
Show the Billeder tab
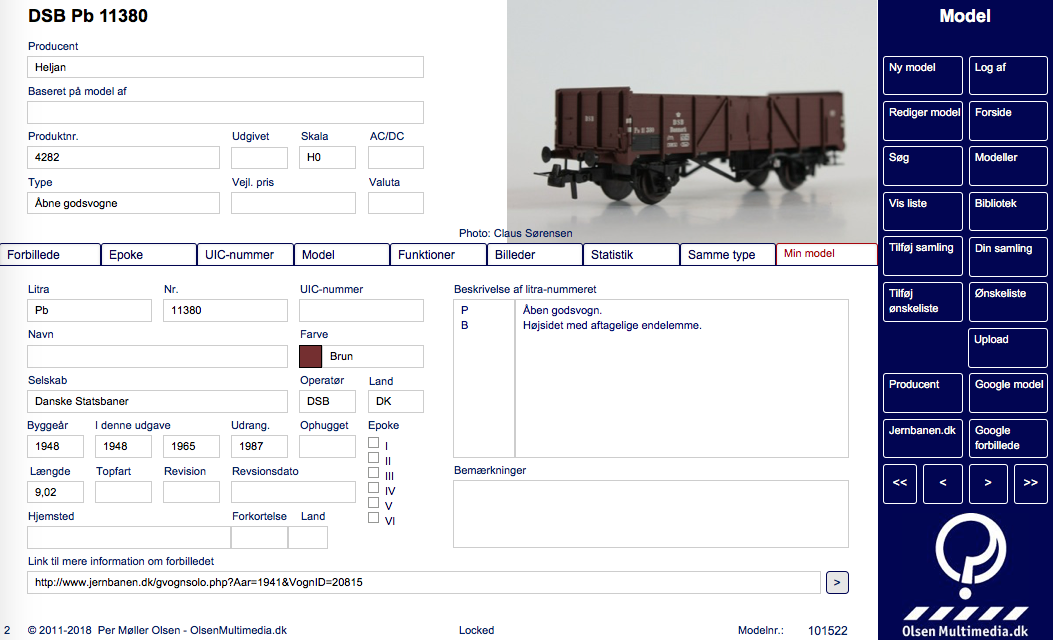click(535, 255)
